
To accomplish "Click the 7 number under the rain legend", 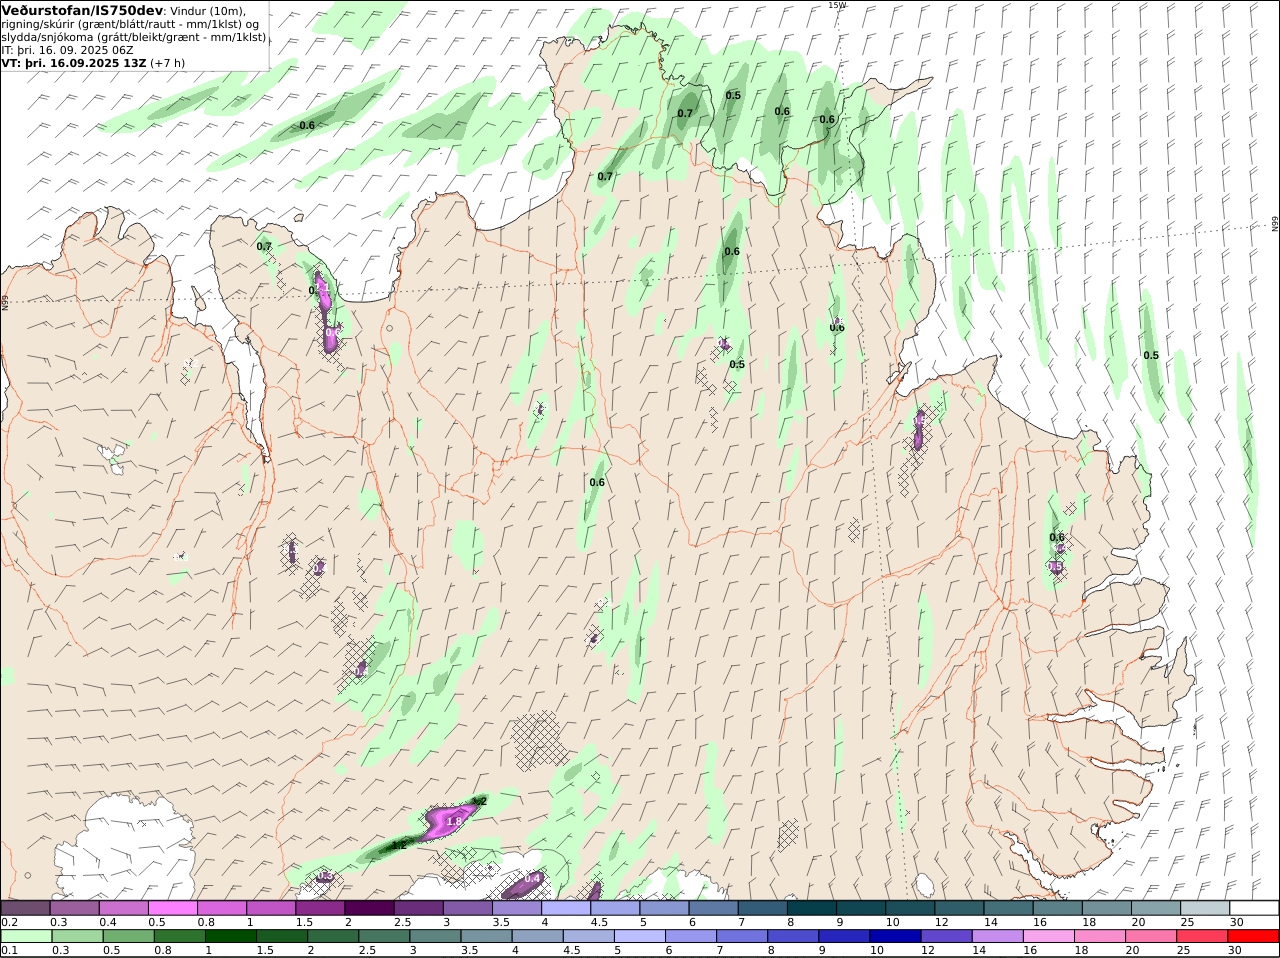I will 719,950.
